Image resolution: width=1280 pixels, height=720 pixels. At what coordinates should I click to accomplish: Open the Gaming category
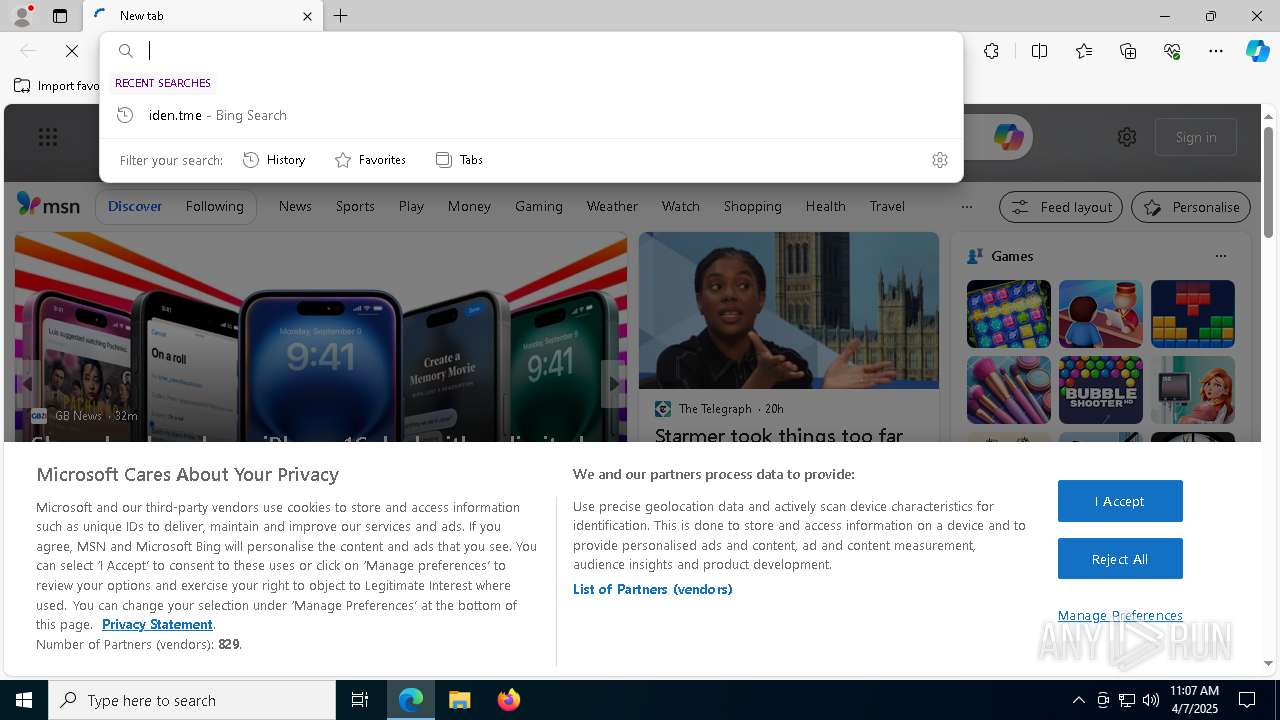tap(539, 206)
